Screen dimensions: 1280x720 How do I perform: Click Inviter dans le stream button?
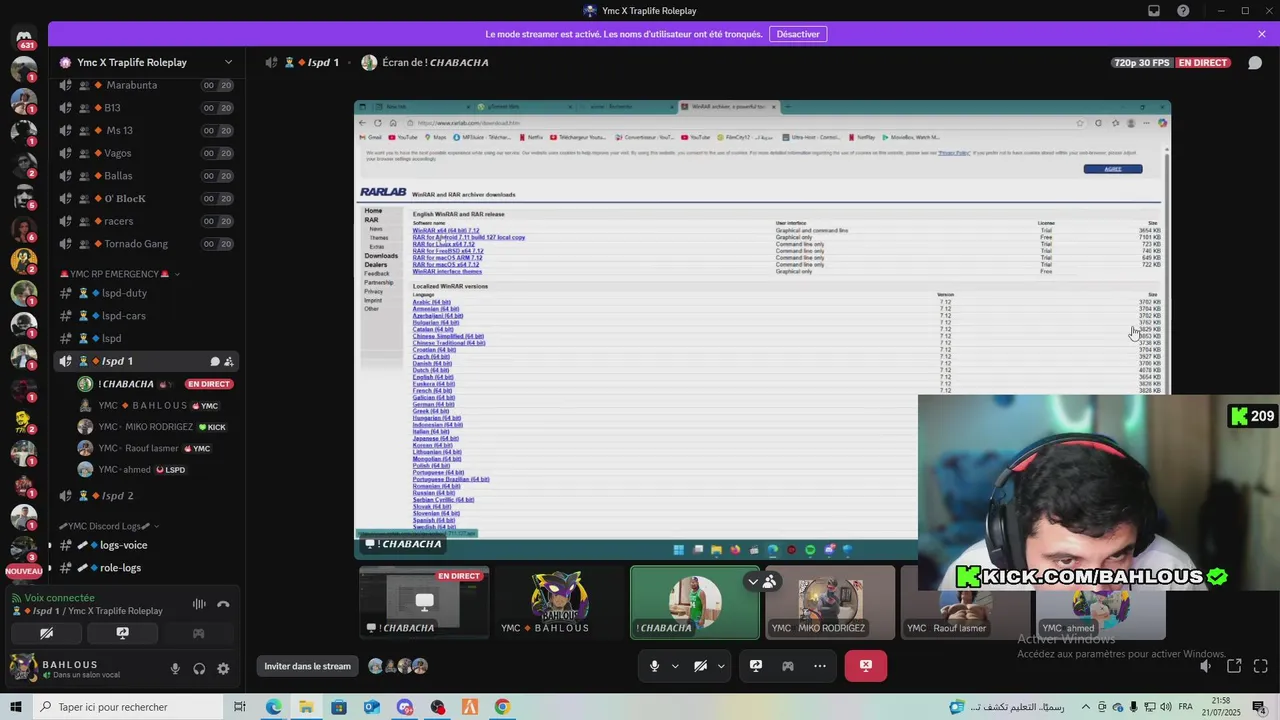point(308,666)
